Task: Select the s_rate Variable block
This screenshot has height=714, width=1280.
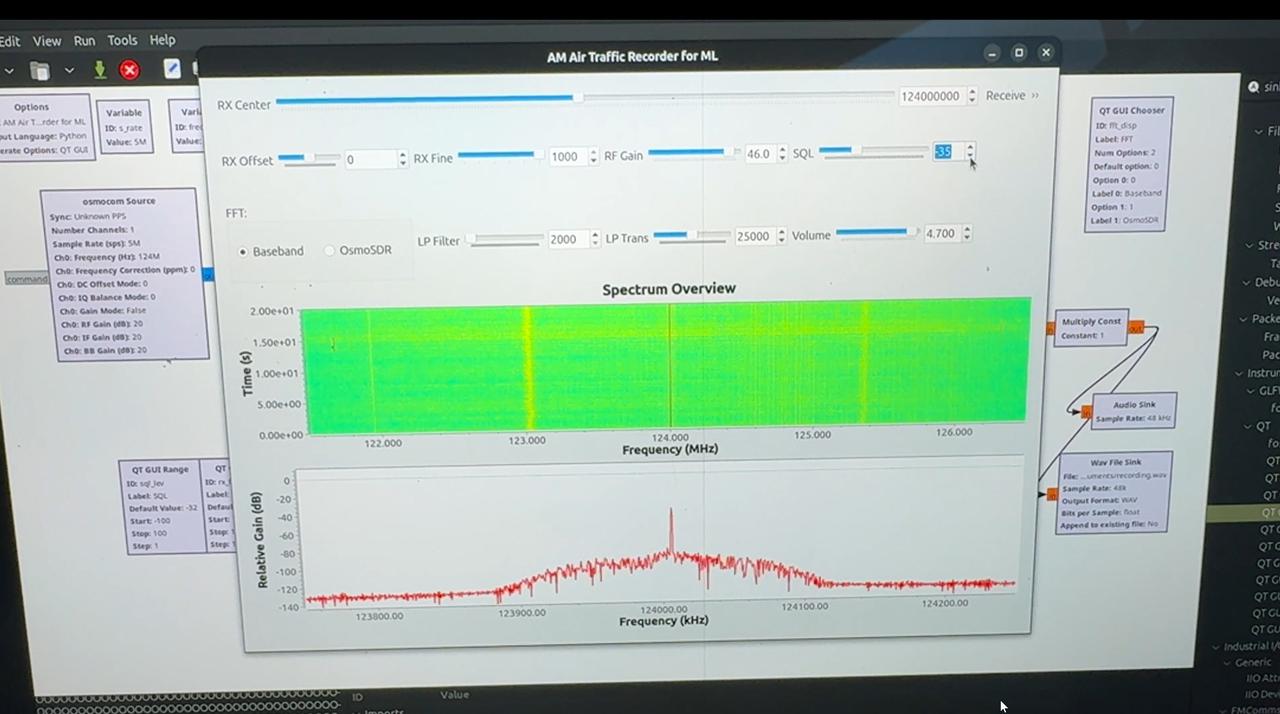Action: [x=125, y=125]
